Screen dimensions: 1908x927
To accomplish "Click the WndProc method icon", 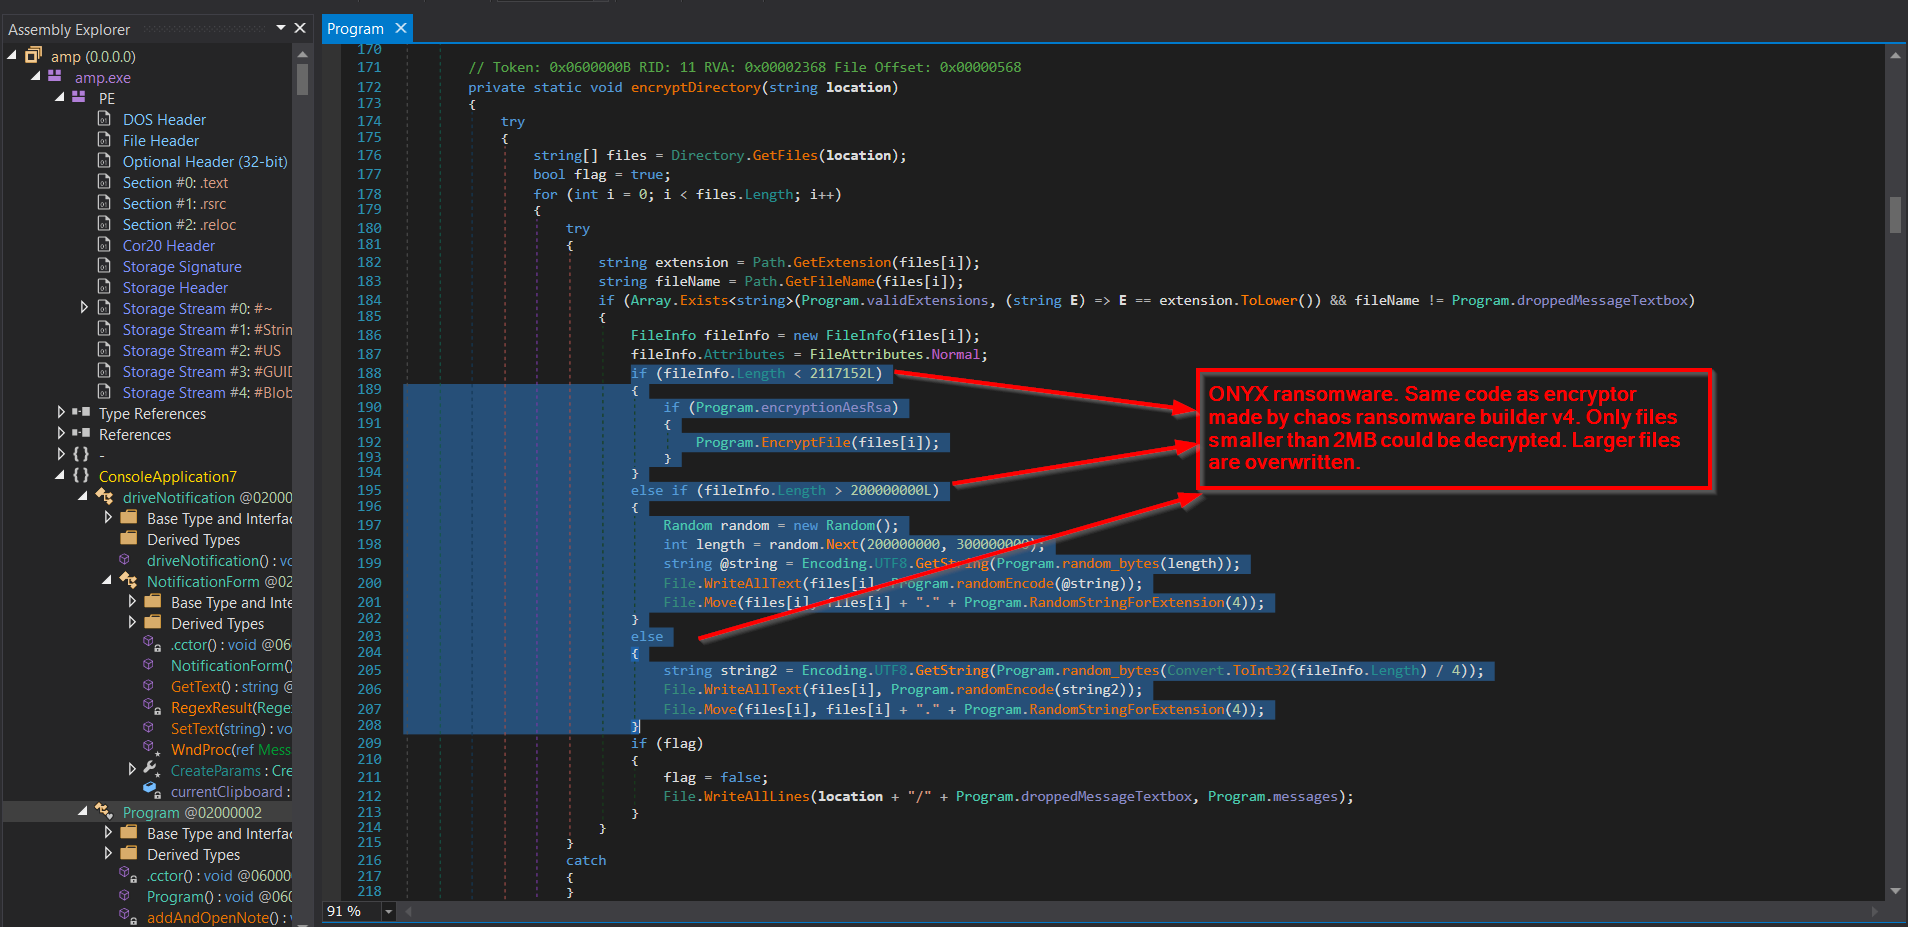I will (x=152, y=748).
